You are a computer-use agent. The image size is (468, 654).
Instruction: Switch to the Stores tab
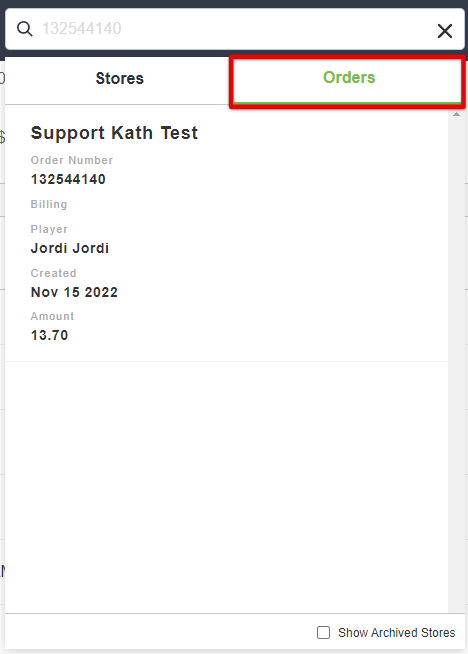coord(119,78)
